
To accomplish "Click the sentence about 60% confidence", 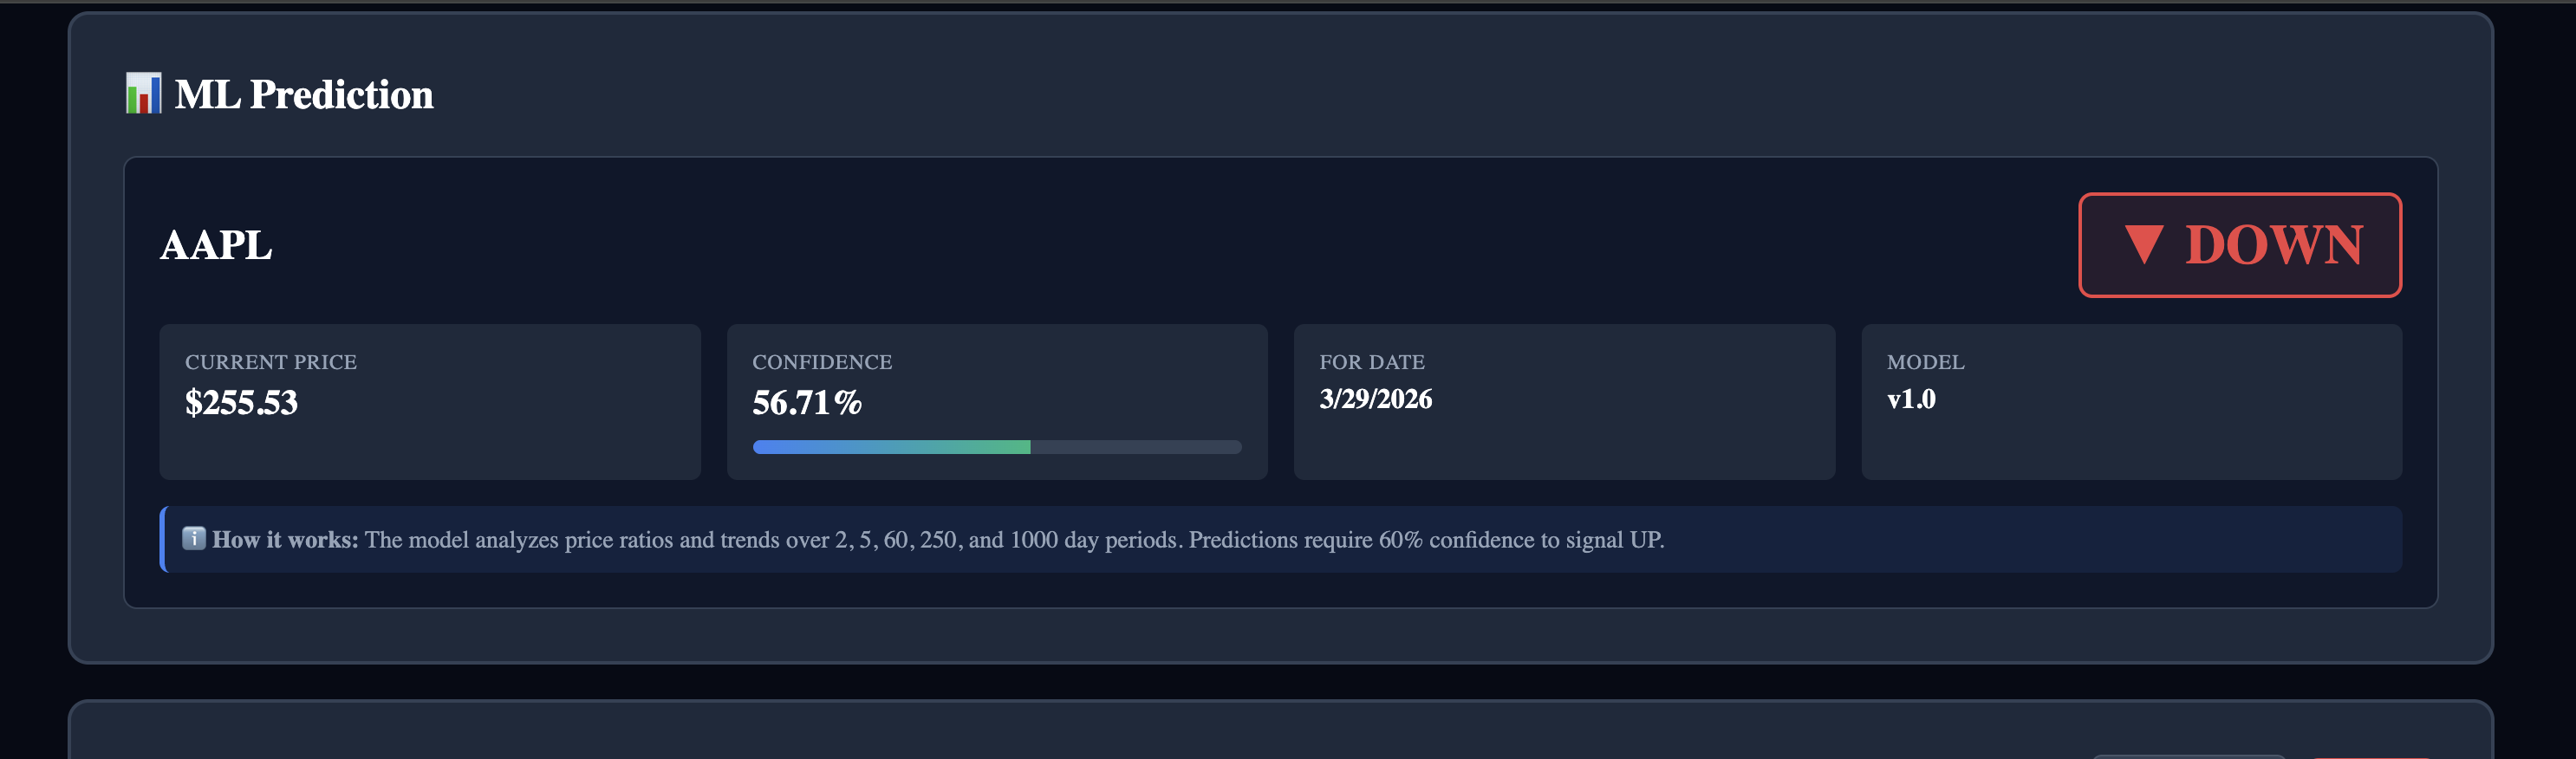I will (1426, 540).
